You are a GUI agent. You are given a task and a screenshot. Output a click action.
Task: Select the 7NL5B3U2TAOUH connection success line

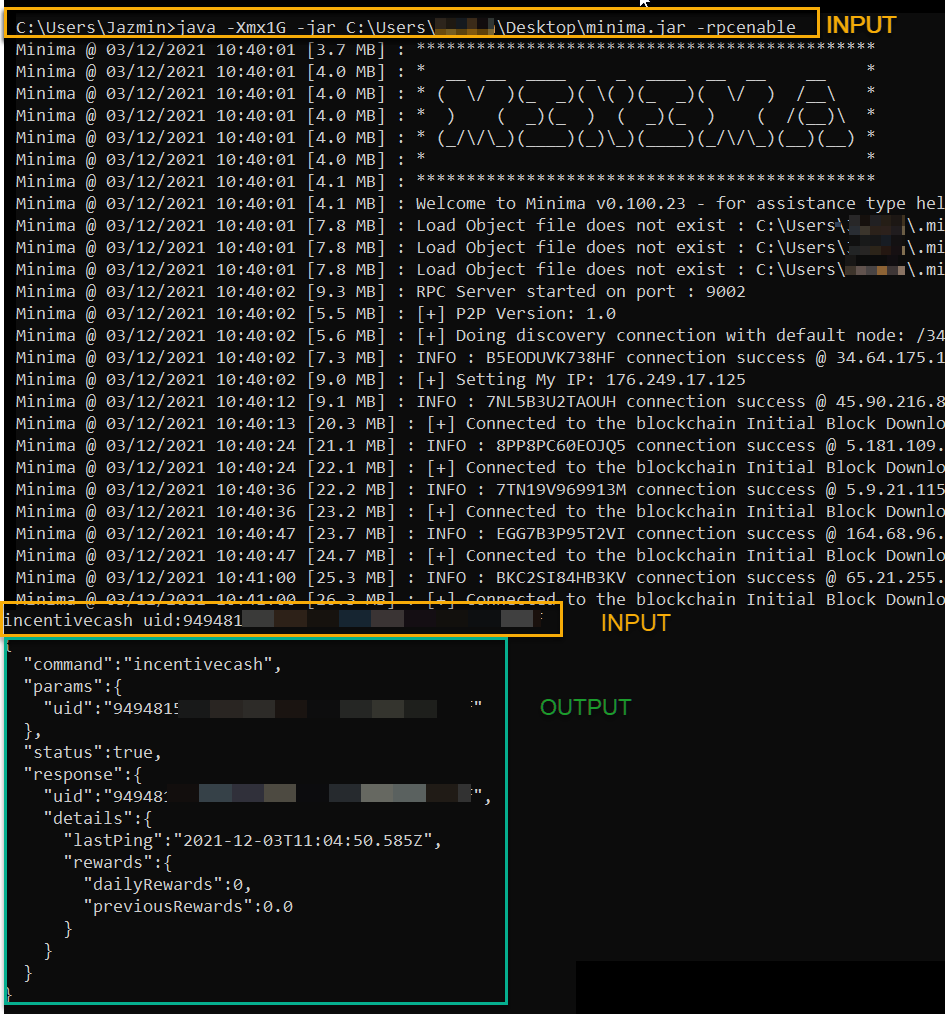pyautogui.click(x=479, y=402)
